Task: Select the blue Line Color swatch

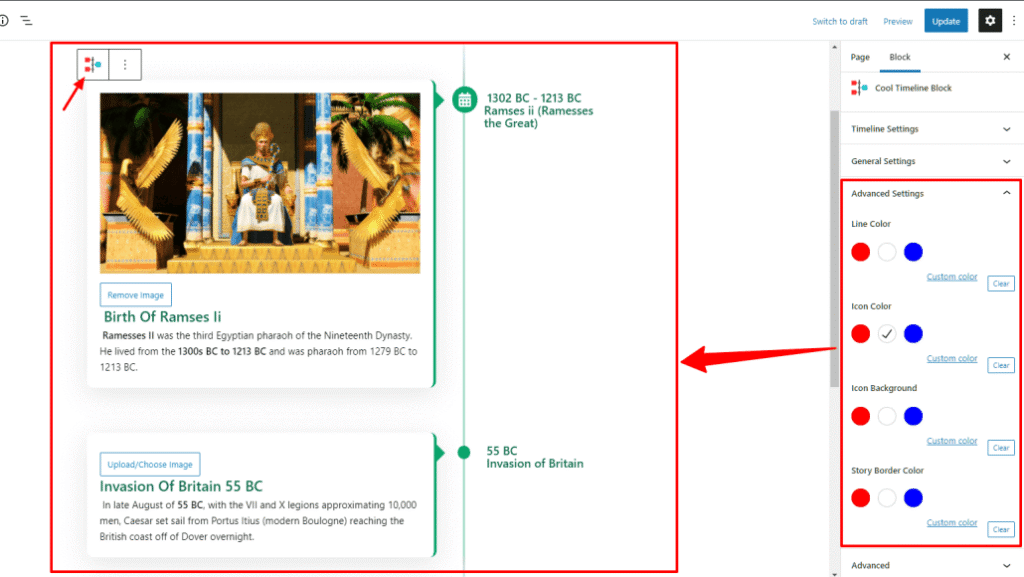Action: (x=912, y=251)
